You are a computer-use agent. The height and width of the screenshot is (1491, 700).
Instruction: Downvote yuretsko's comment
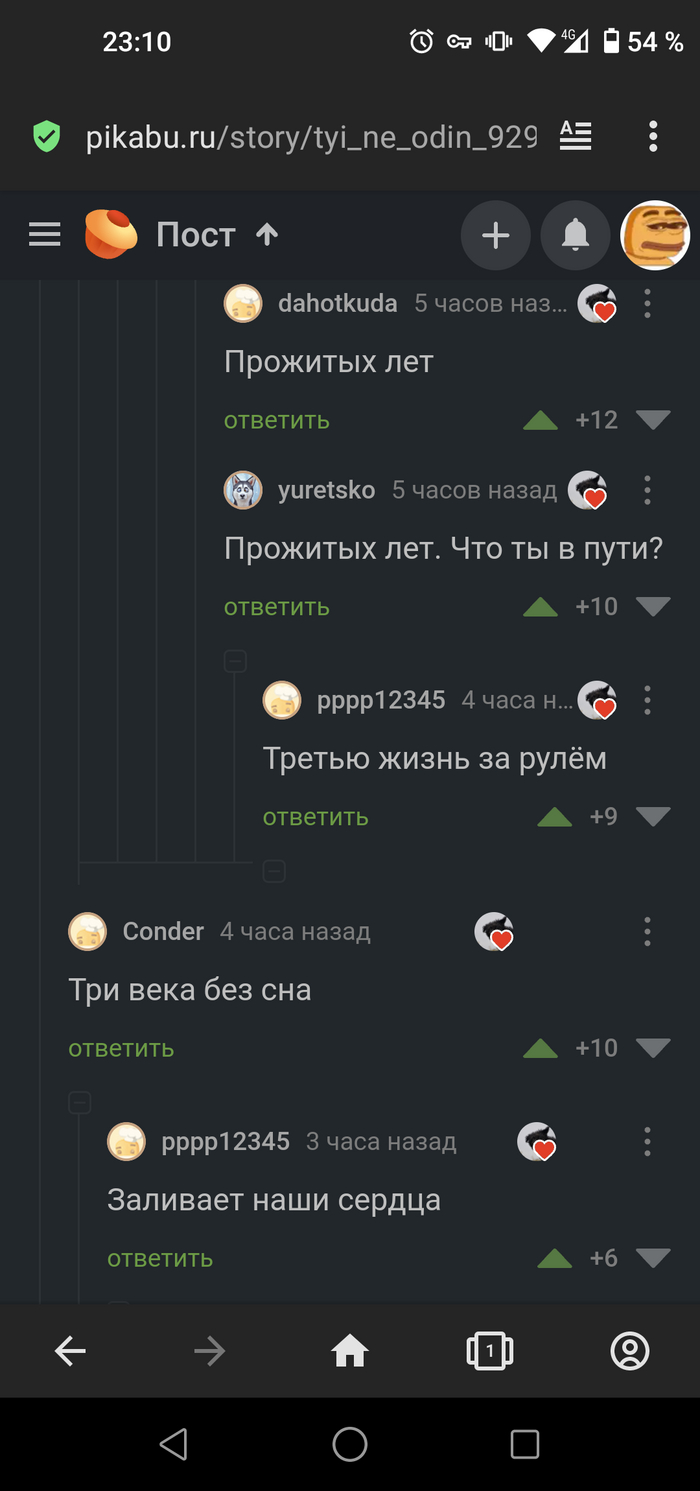653,606
